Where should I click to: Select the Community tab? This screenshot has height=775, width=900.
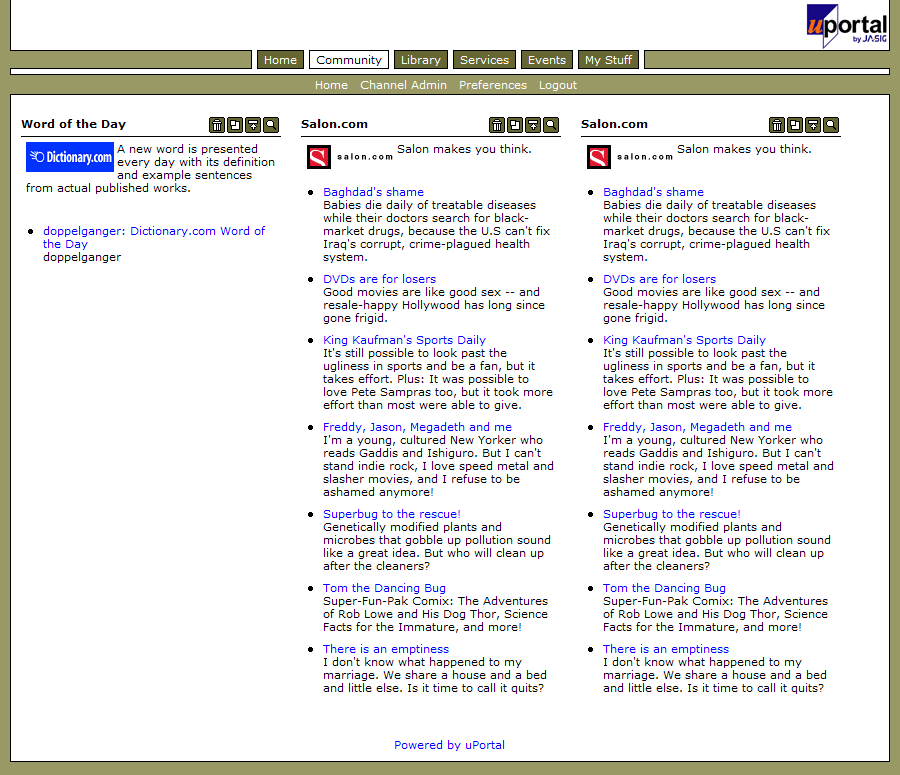pyautogui.click(x=349, y=60)
